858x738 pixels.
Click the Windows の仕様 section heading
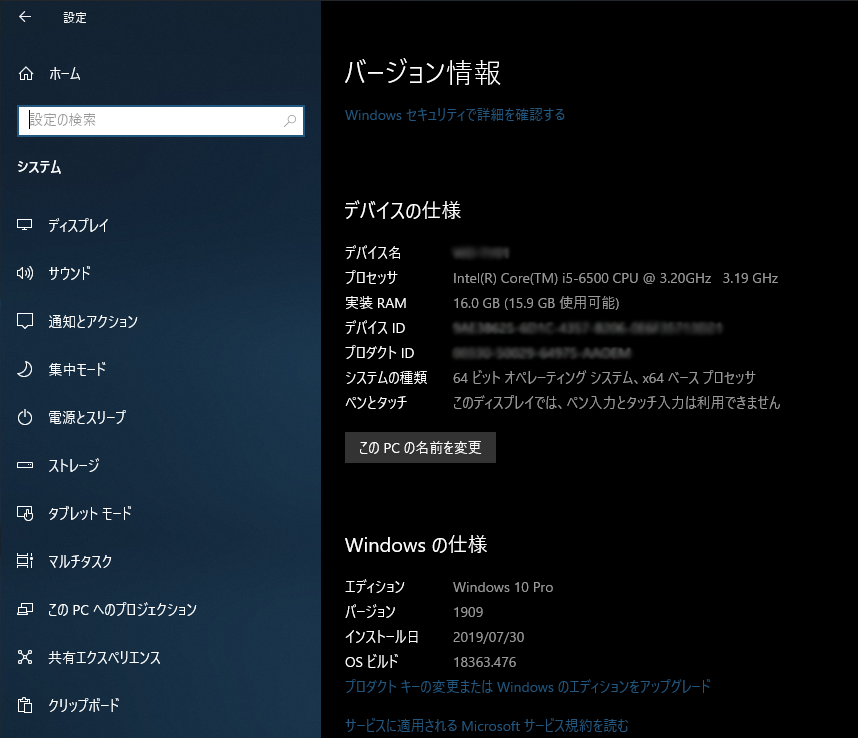point(416,545)
